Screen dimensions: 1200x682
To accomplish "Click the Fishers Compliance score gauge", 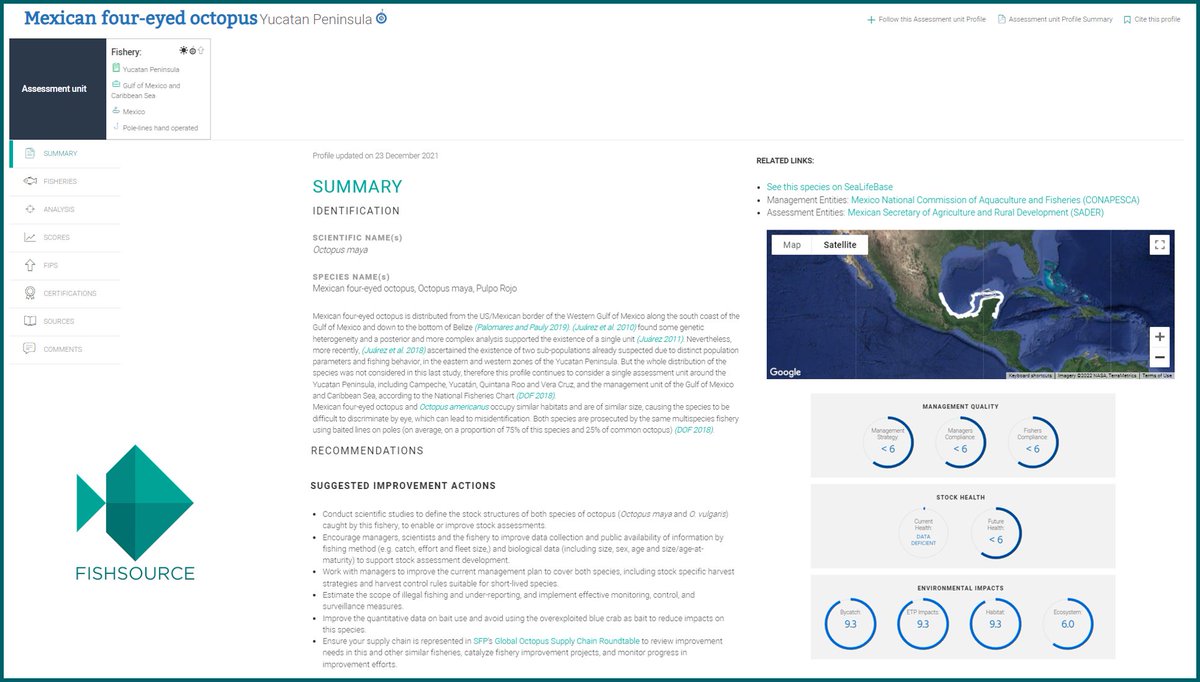I will tap(1032, 442).
